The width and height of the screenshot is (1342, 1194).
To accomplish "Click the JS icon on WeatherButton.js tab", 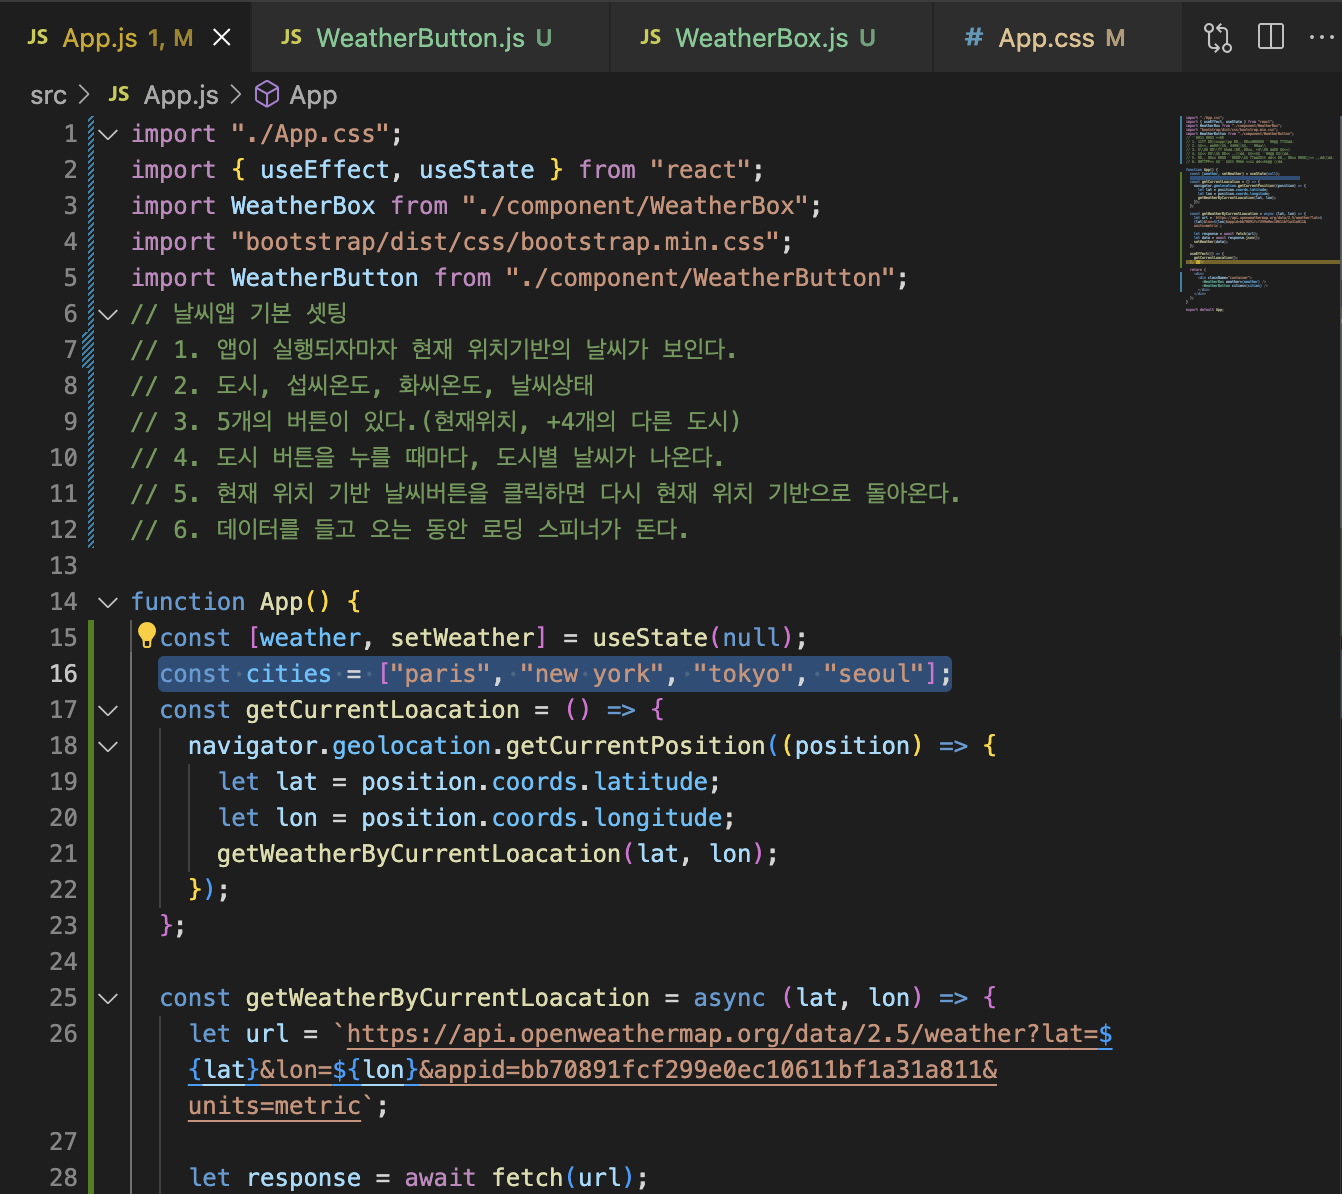I will pyautogui.click(x=291, y=37).
